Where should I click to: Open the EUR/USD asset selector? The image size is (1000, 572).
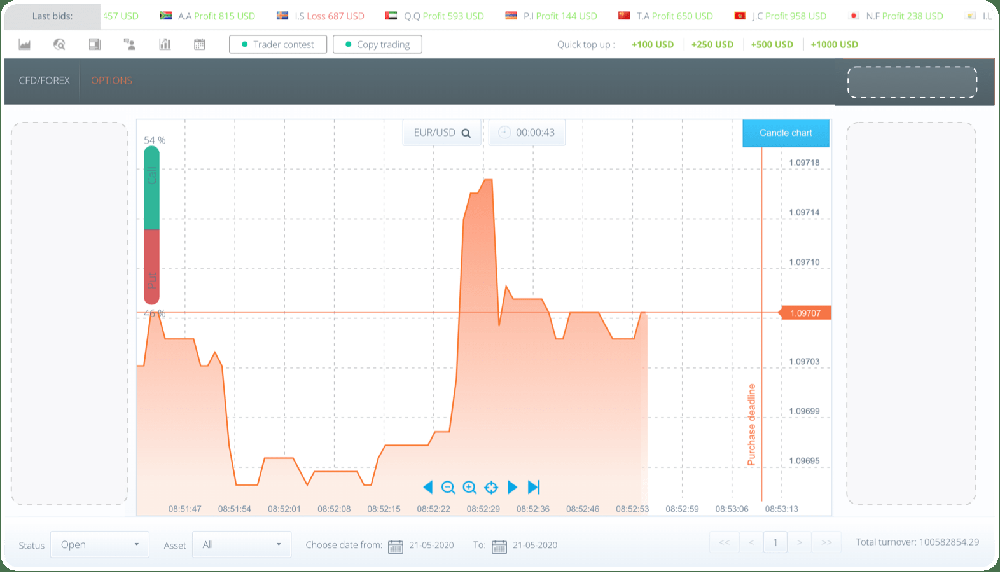point(442,133)
